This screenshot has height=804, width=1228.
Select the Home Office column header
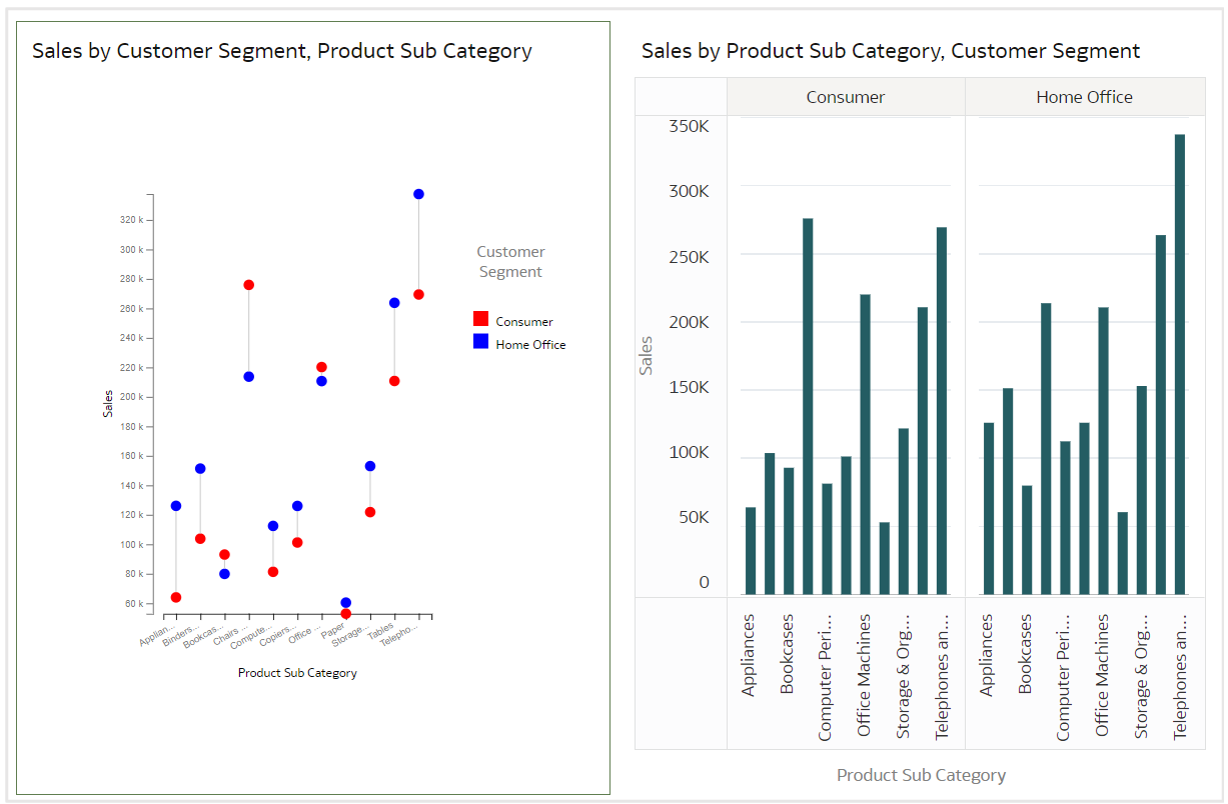[x=1084, y=97]
